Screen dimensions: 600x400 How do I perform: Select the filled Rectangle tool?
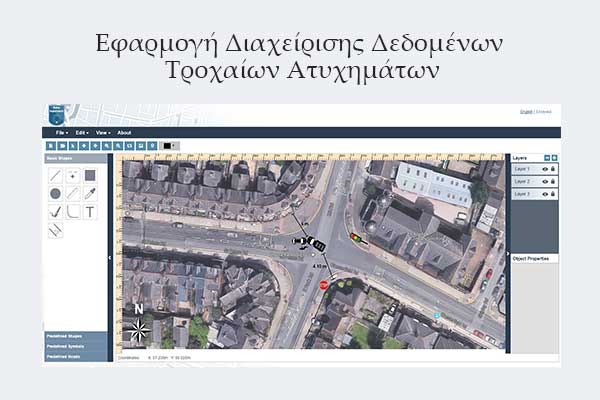click(90, 176)
